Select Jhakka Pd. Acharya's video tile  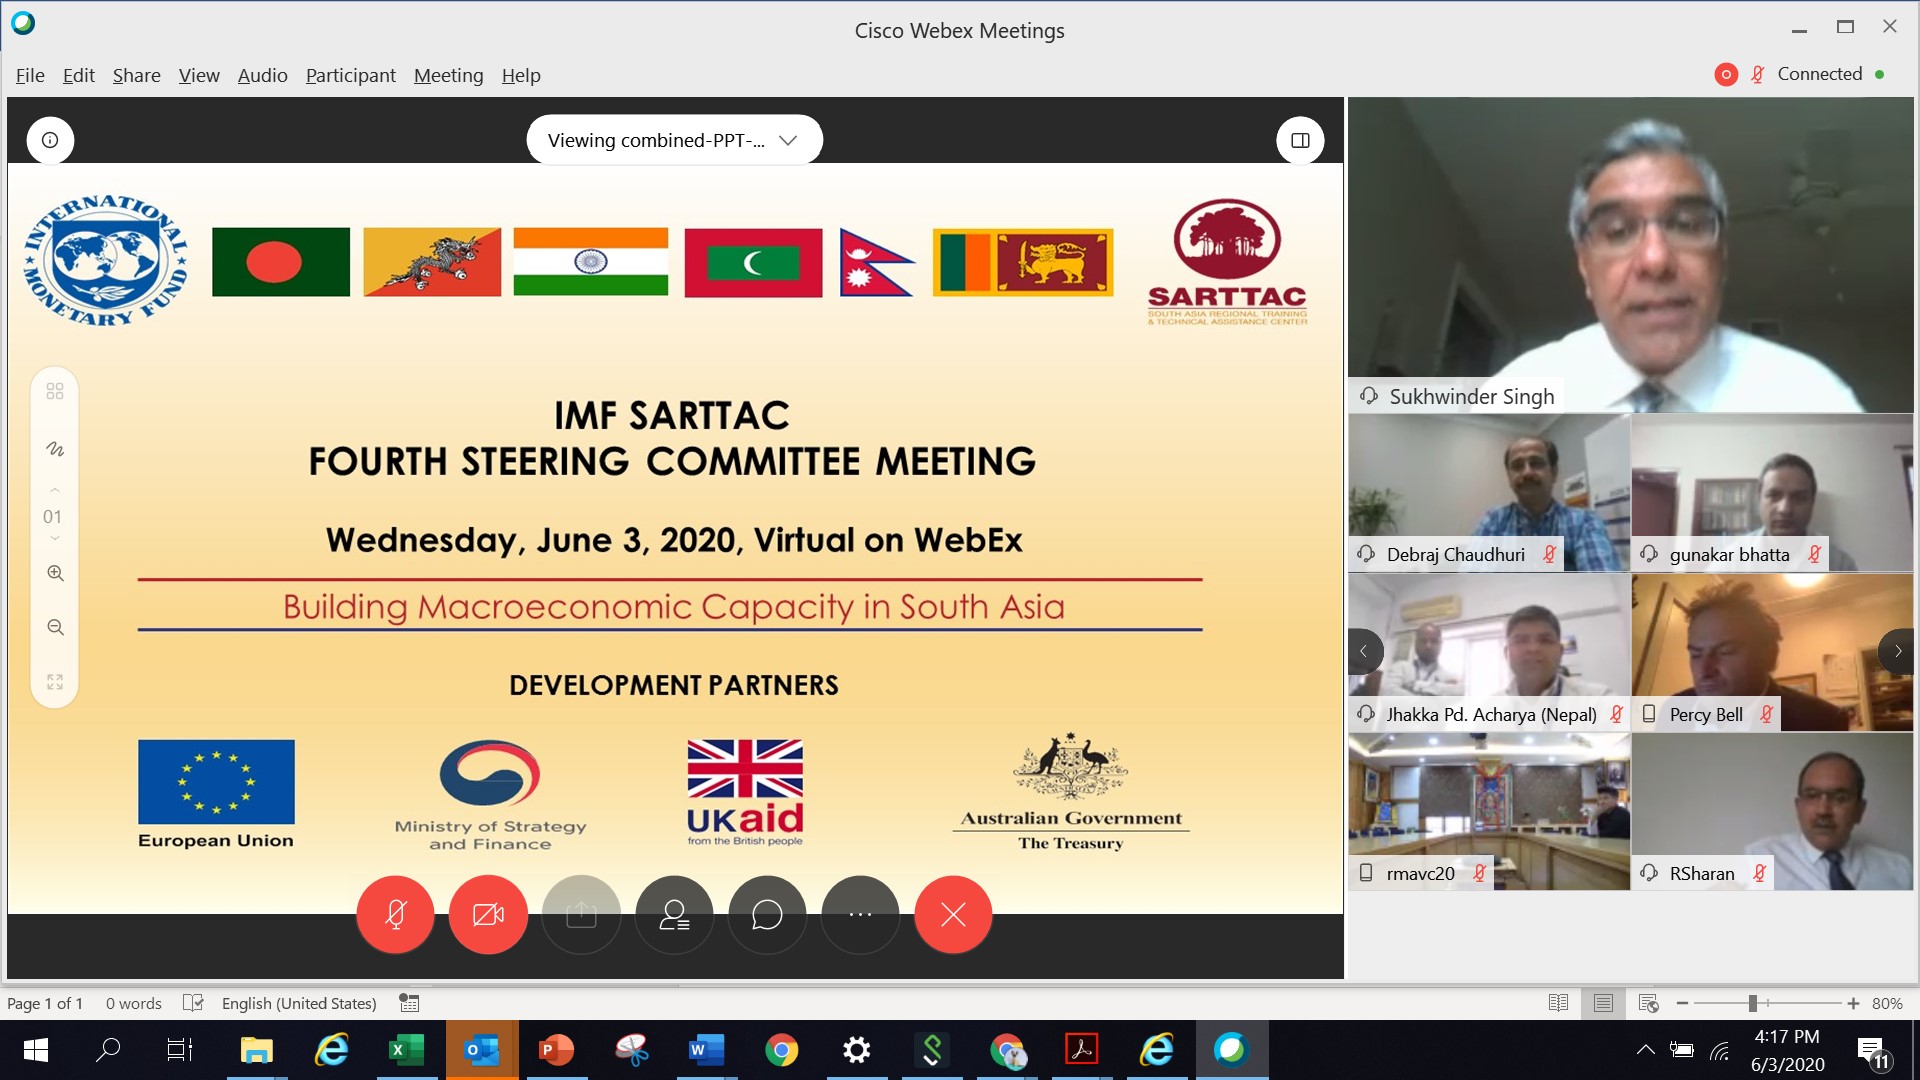tap(1489, 651)
